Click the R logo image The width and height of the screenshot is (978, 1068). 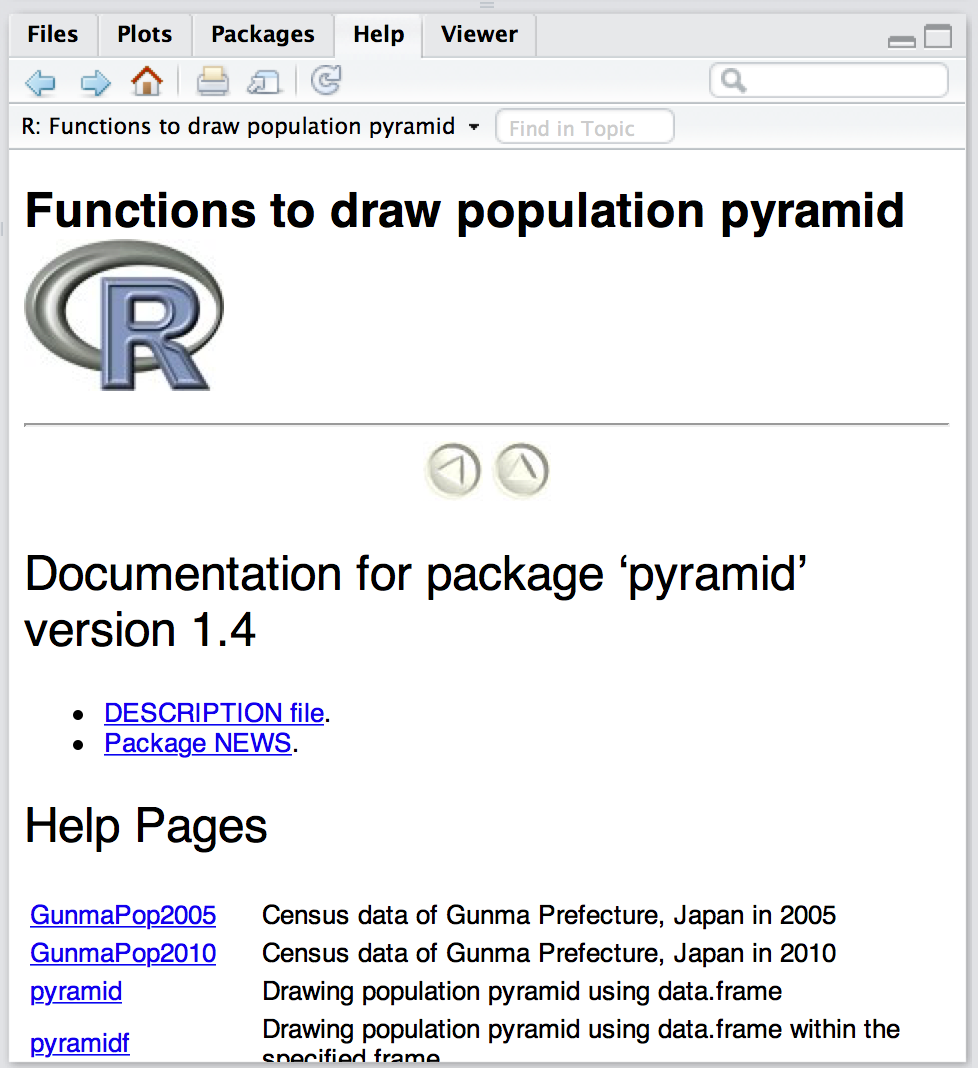pos(123,315)
